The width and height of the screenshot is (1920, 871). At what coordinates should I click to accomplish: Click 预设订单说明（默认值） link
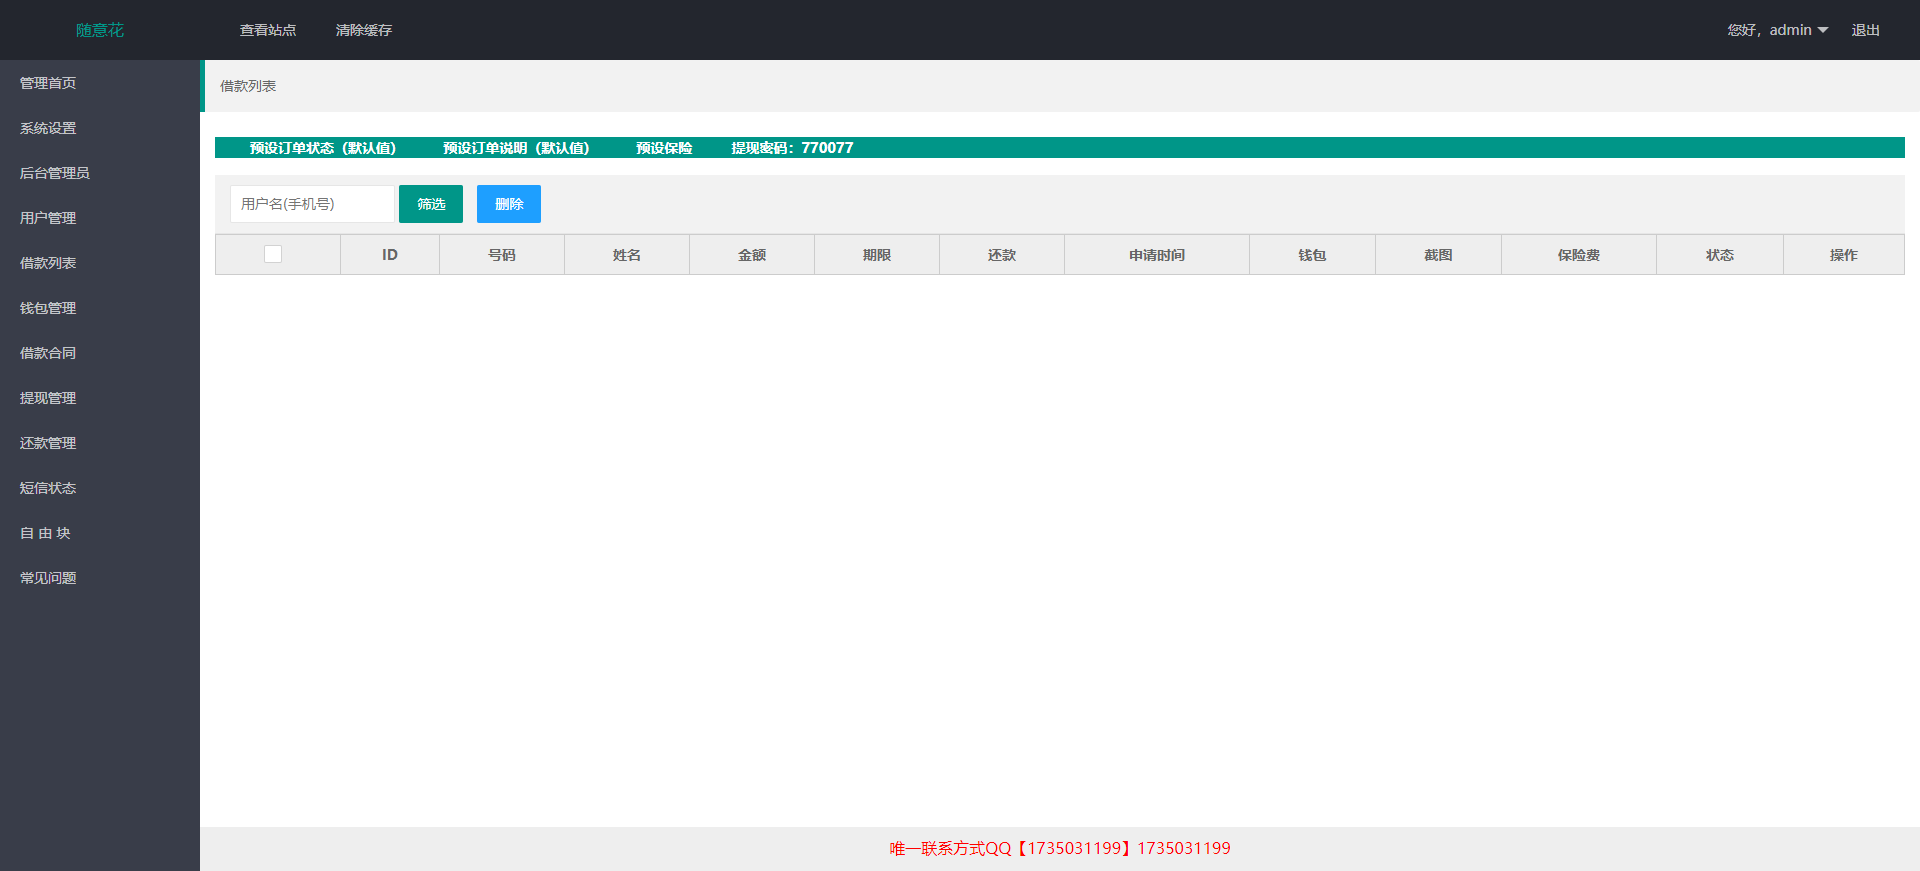(516, 148)
